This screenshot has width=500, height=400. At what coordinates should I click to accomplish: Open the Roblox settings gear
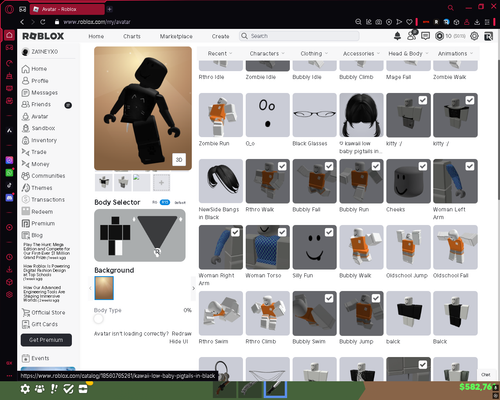tap(474, 36)
